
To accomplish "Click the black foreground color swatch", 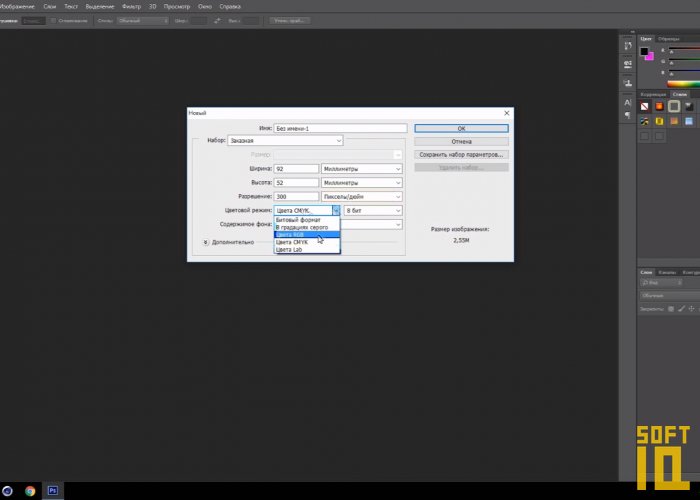I will click(644, 51).
